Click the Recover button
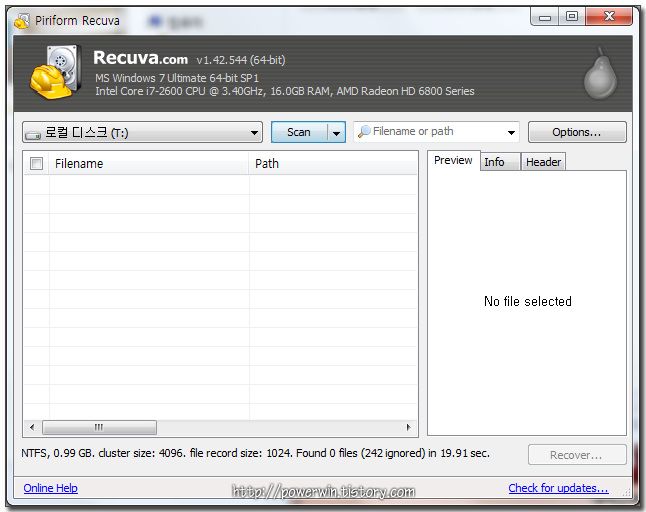 point(577,455)
